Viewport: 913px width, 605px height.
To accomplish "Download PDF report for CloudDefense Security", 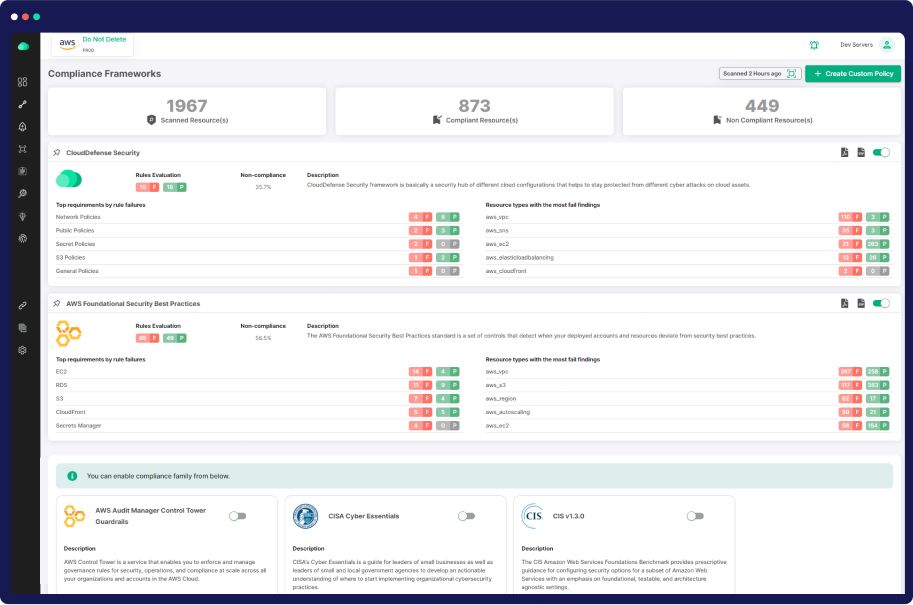I will 845,153.
